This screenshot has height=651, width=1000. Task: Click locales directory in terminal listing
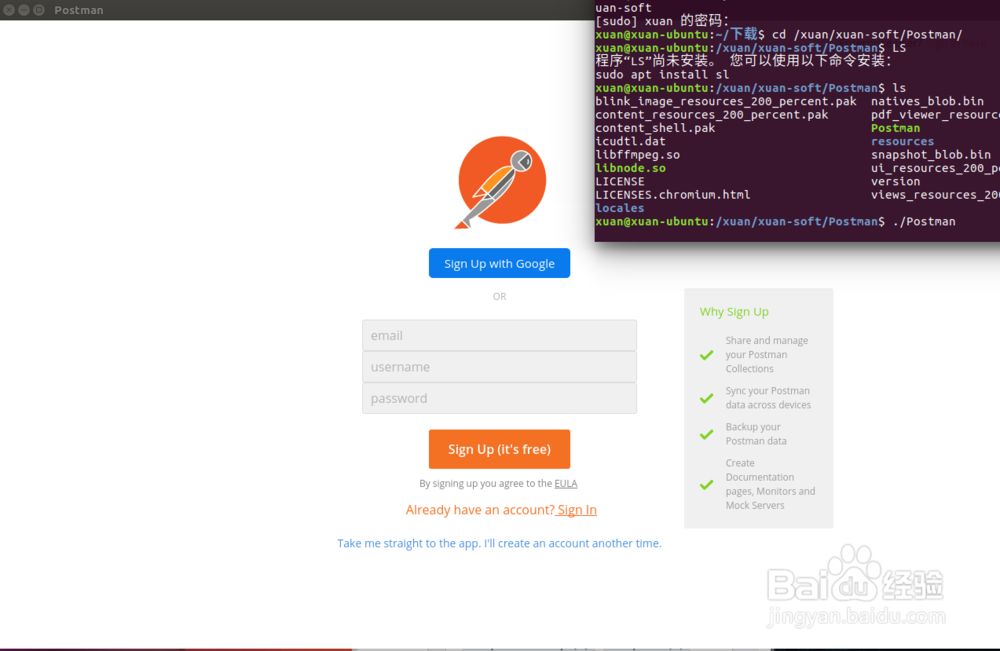(x=620, y=208)
